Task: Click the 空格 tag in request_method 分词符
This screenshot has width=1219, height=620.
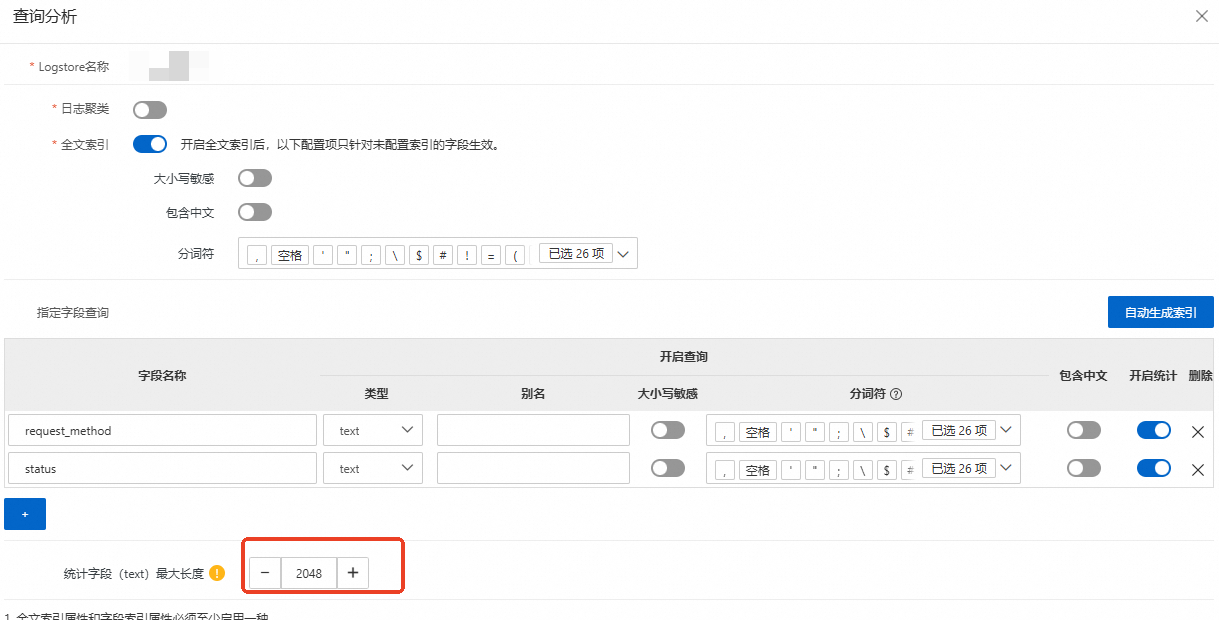Action: pyautogui.click(x=758, y=432)
